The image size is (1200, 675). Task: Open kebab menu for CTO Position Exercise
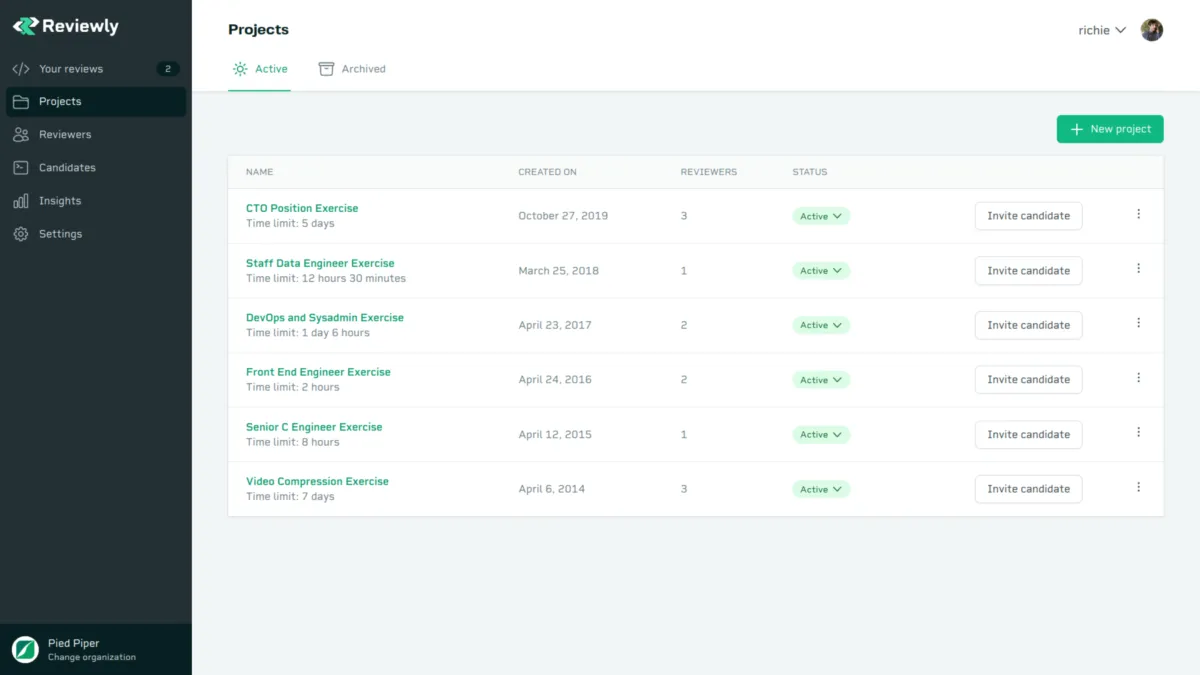point(1138,214)
